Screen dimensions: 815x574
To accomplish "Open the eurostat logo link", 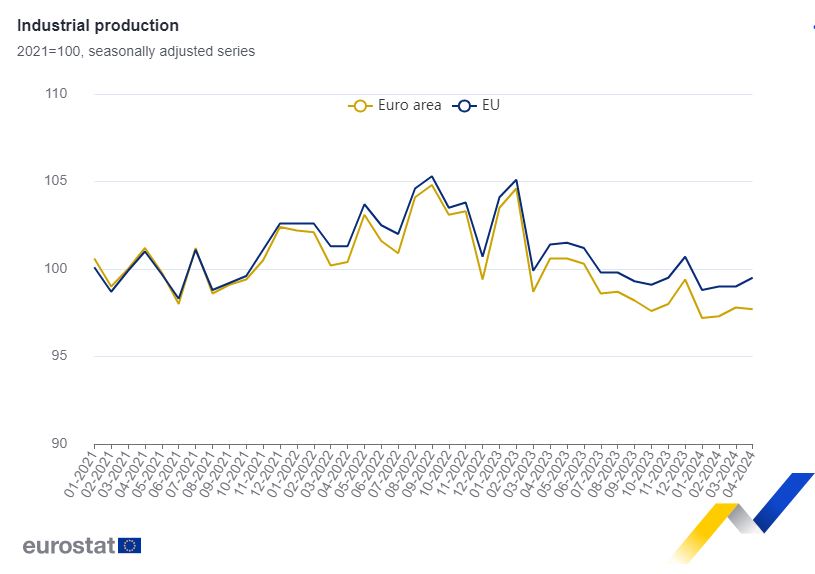I will 69,546.
